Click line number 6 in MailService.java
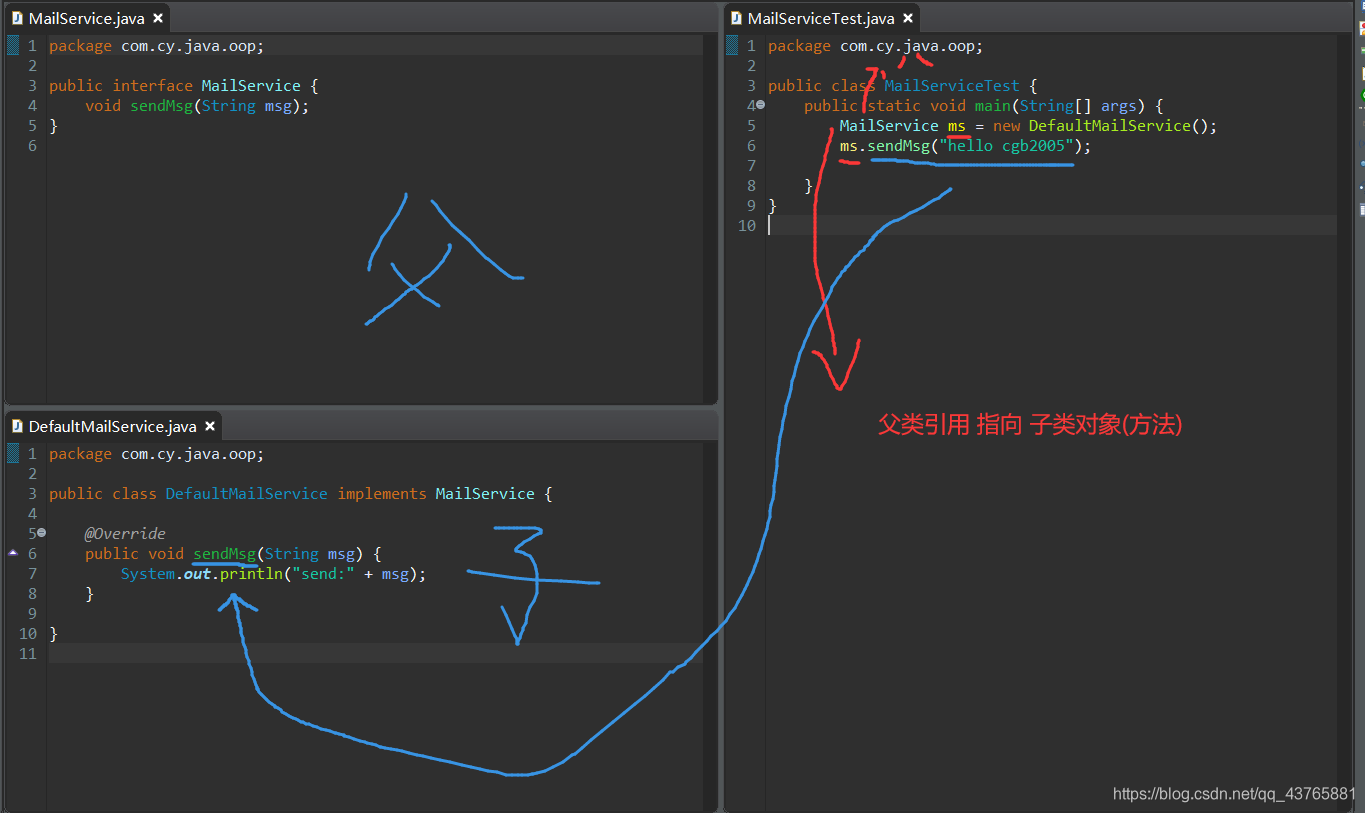 32,146
